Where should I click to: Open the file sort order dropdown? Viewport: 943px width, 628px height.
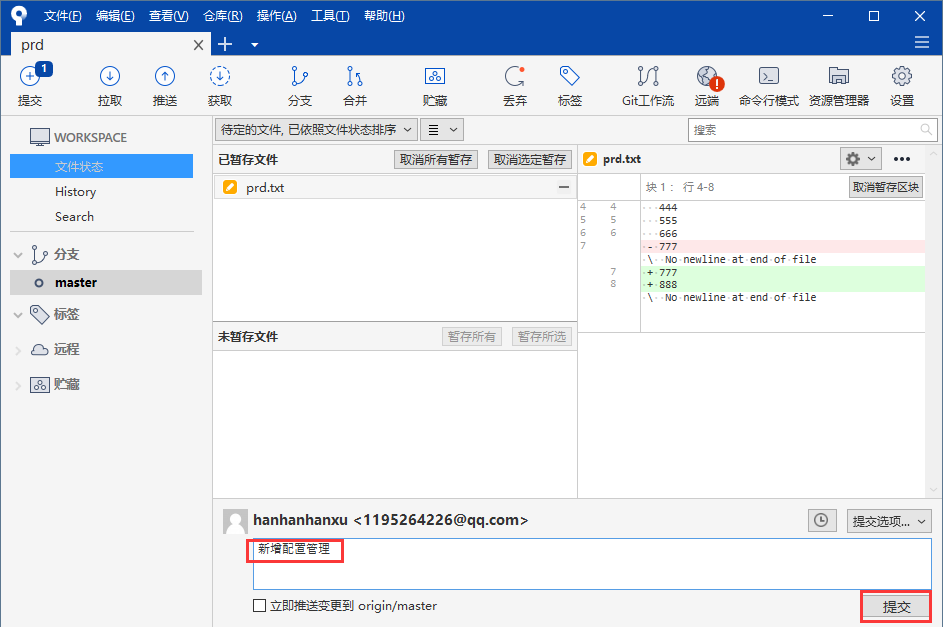317,129
